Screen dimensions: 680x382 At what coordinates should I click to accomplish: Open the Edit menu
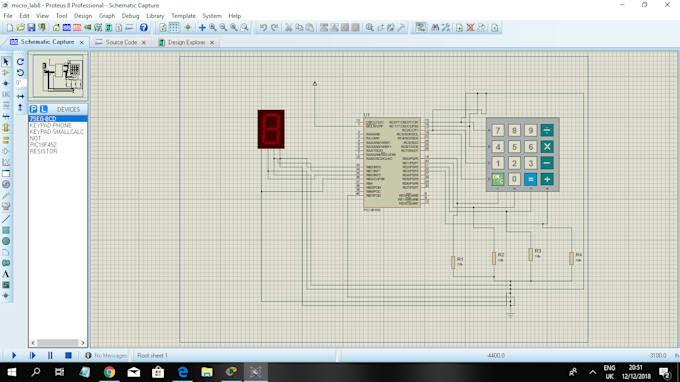click(24, 16)
